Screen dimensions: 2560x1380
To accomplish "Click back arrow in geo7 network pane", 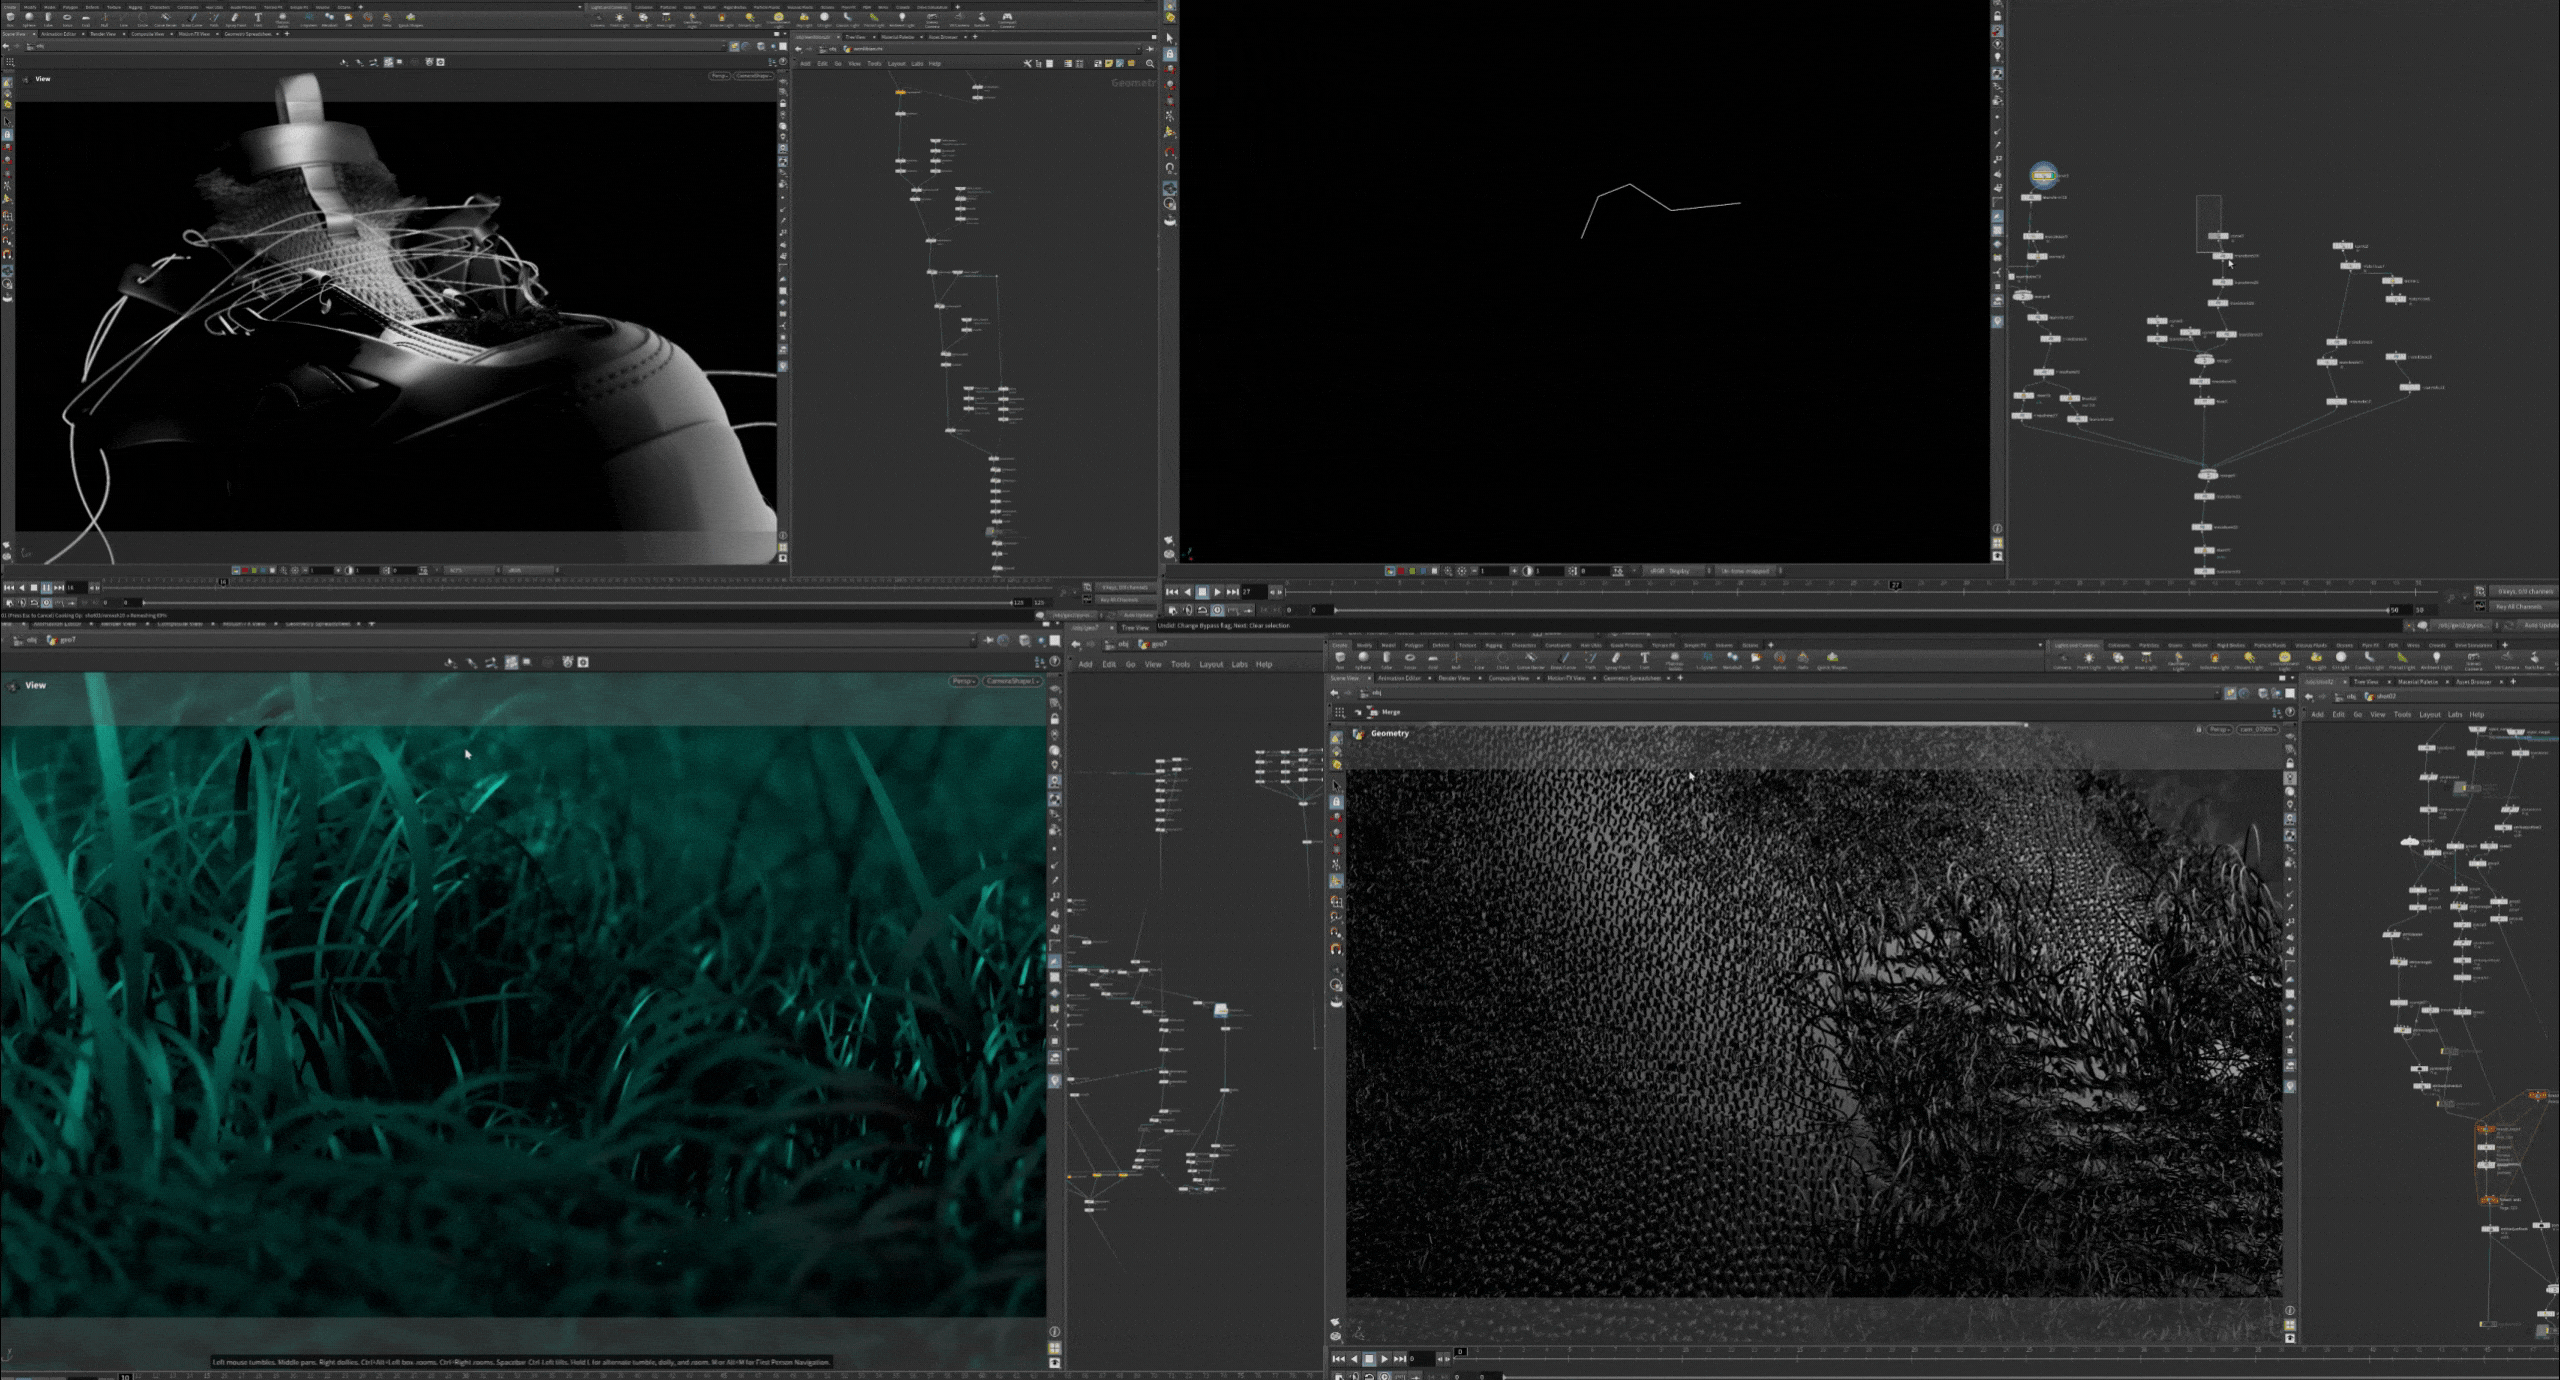I will point(1076,644).
